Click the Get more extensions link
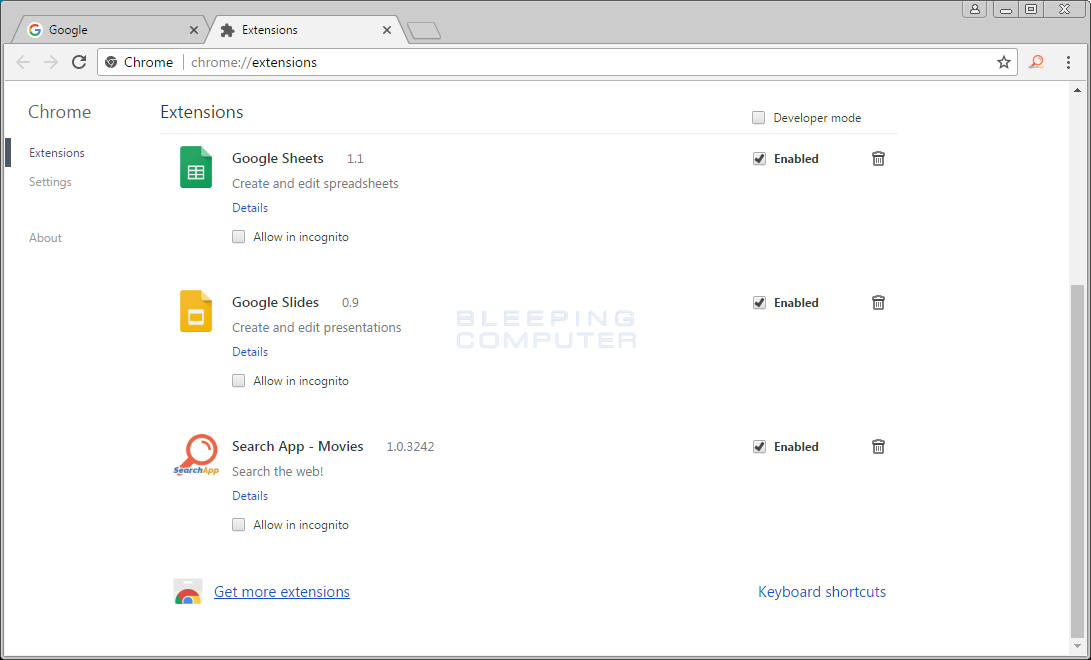The height and width of the screenshot is (660, 1091). coord(282,592)
